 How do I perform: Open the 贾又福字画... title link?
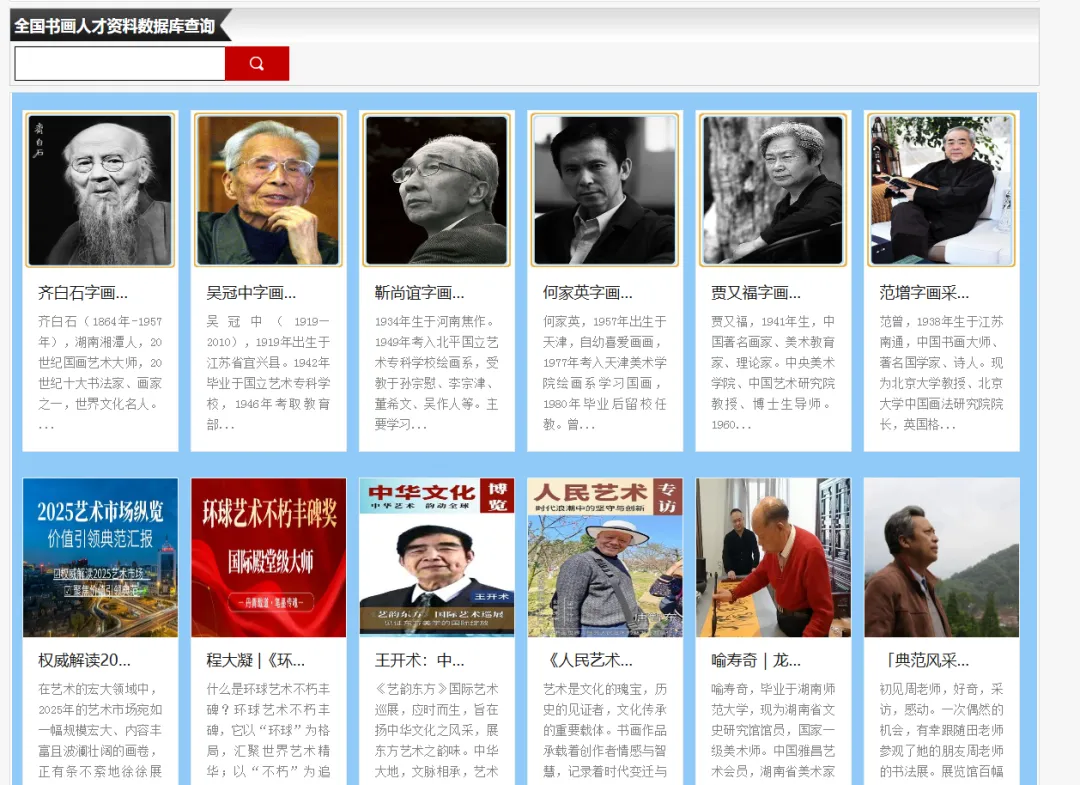click(x=756, y=293)
